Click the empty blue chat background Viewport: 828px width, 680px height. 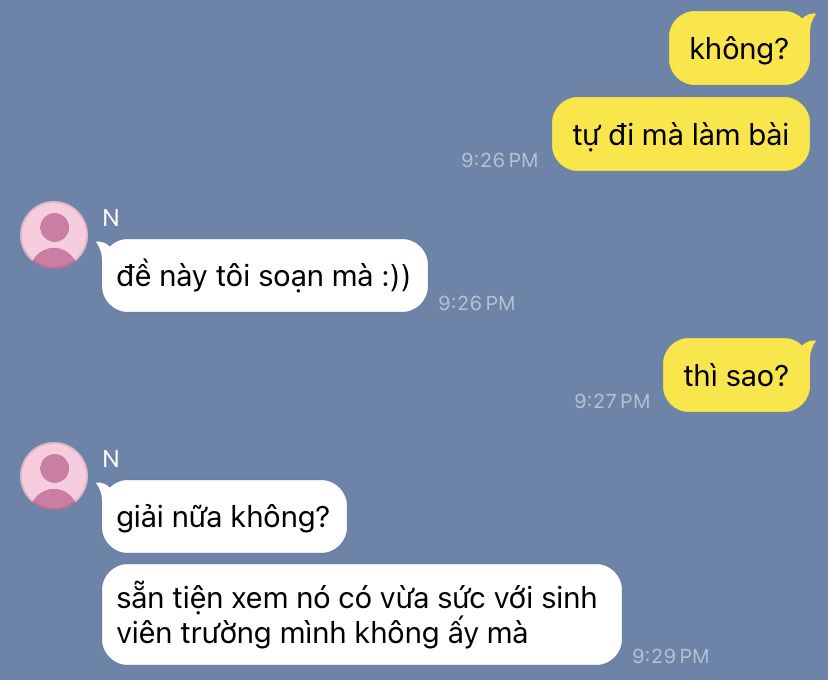(x=264, y=106)
